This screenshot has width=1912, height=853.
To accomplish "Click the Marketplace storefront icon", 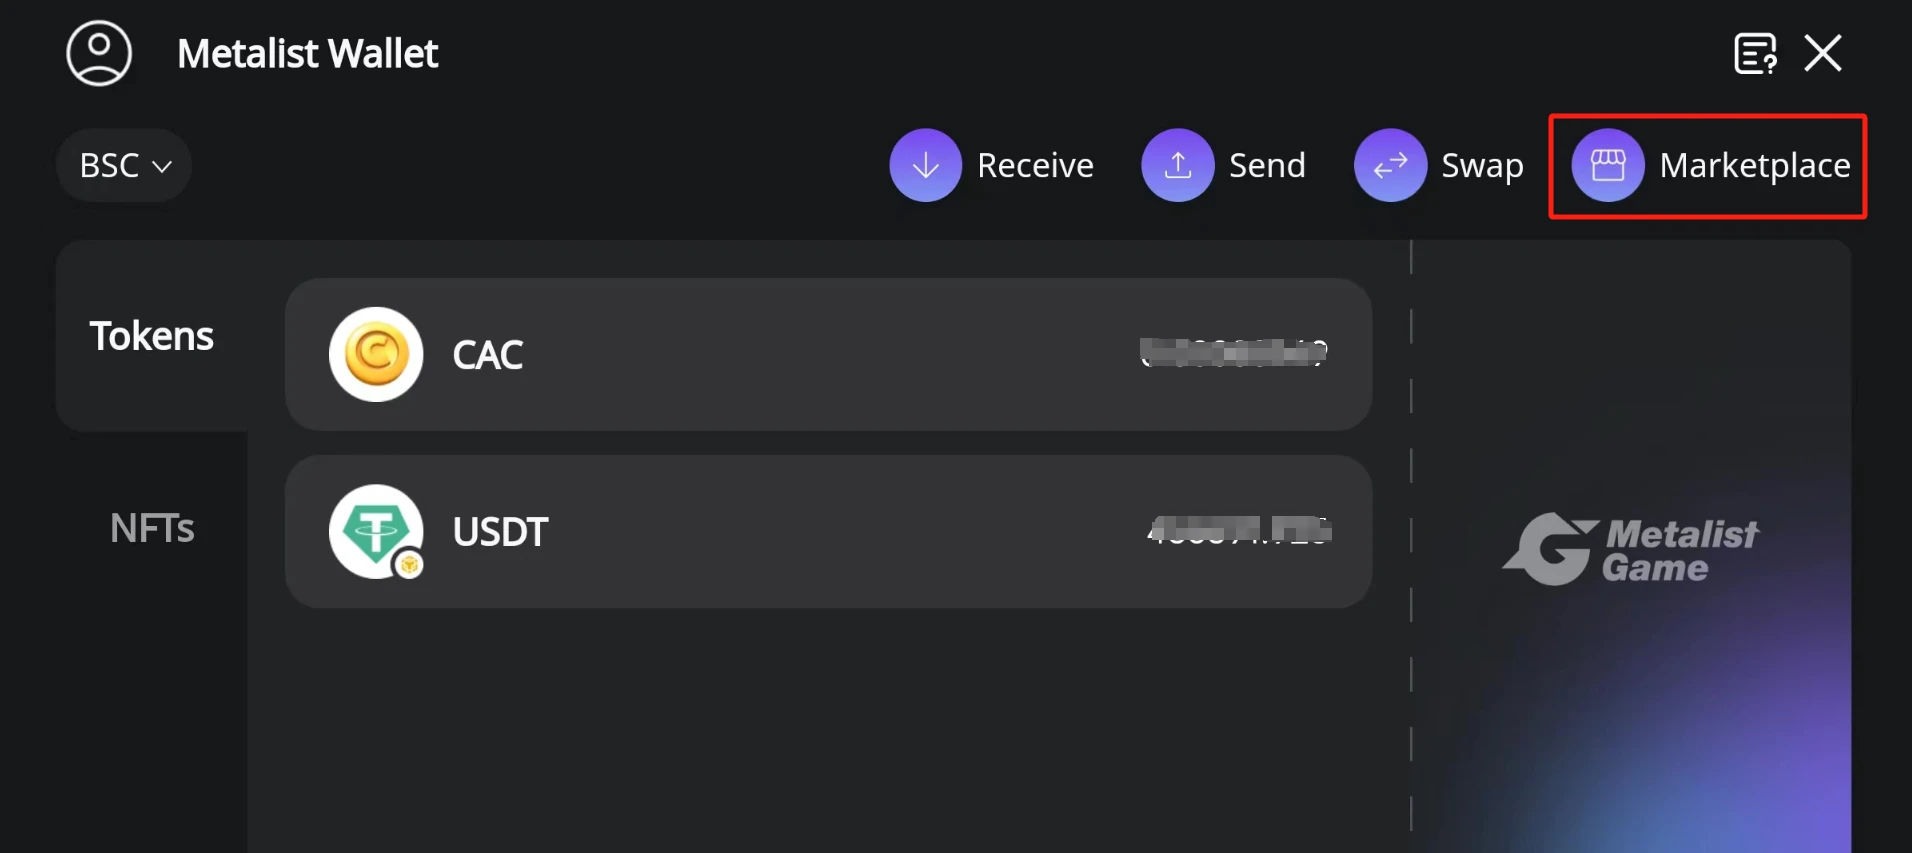I will [x=1608, y=165].
